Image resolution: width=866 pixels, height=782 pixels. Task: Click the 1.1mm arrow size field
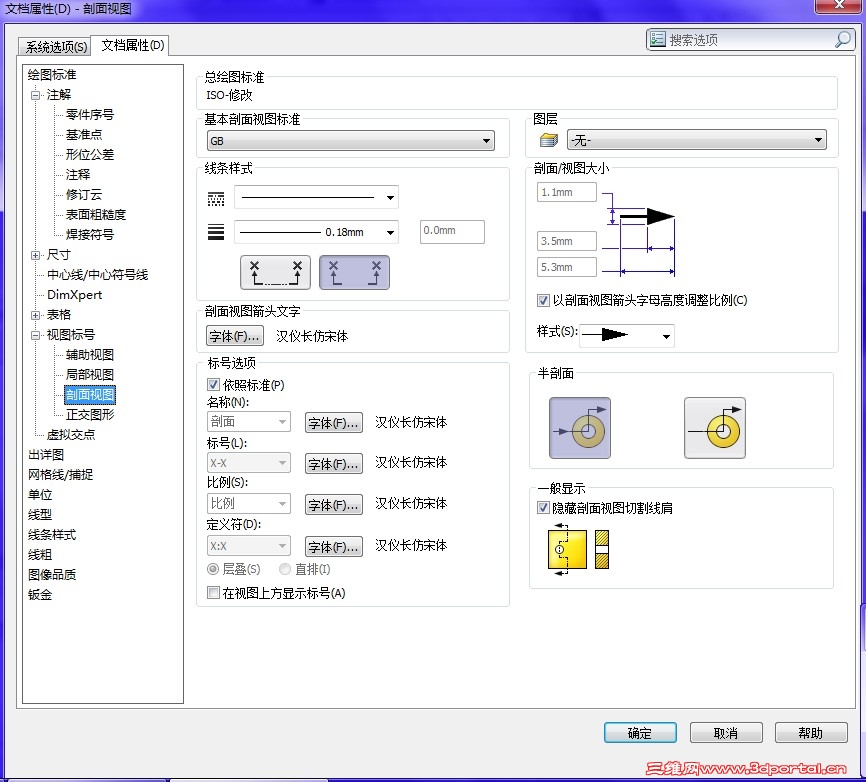pyautogui.click(x=567, y=192)
